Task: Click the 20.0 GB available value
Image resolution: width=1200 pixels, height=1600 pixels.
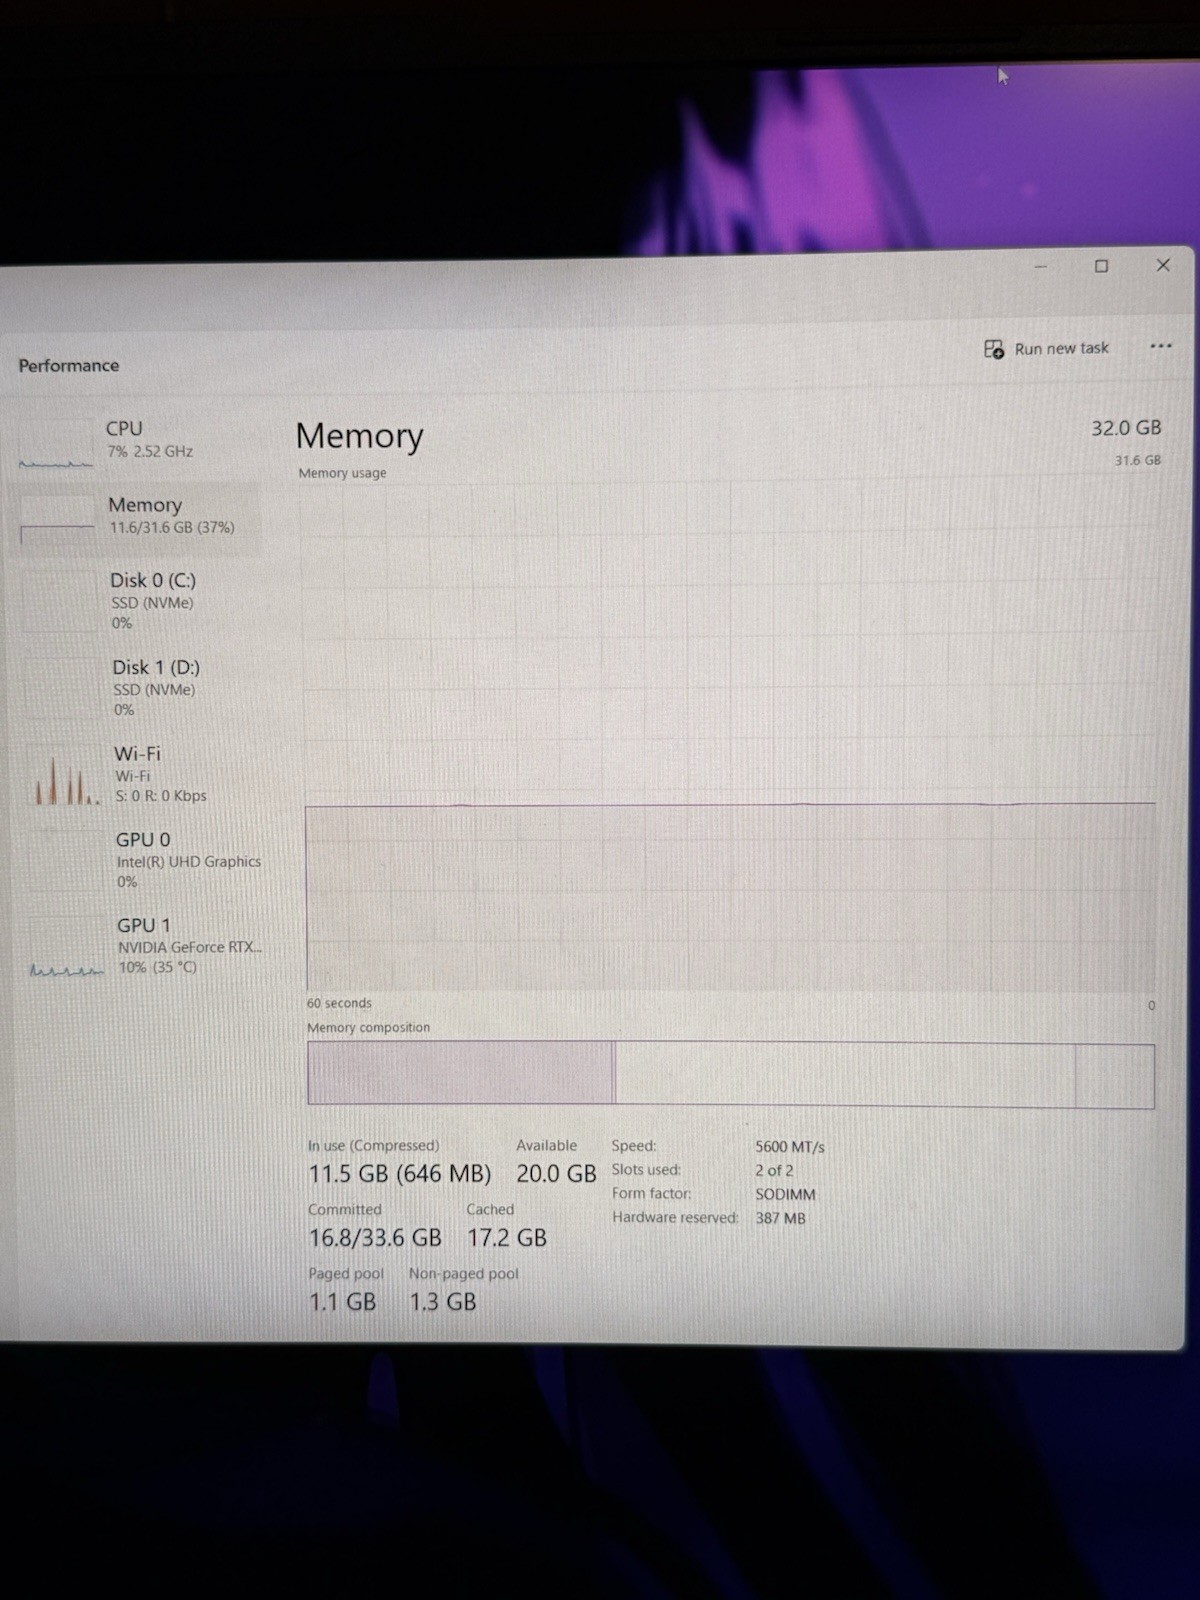Action: pyautogui.click(x=556, y=1174)
